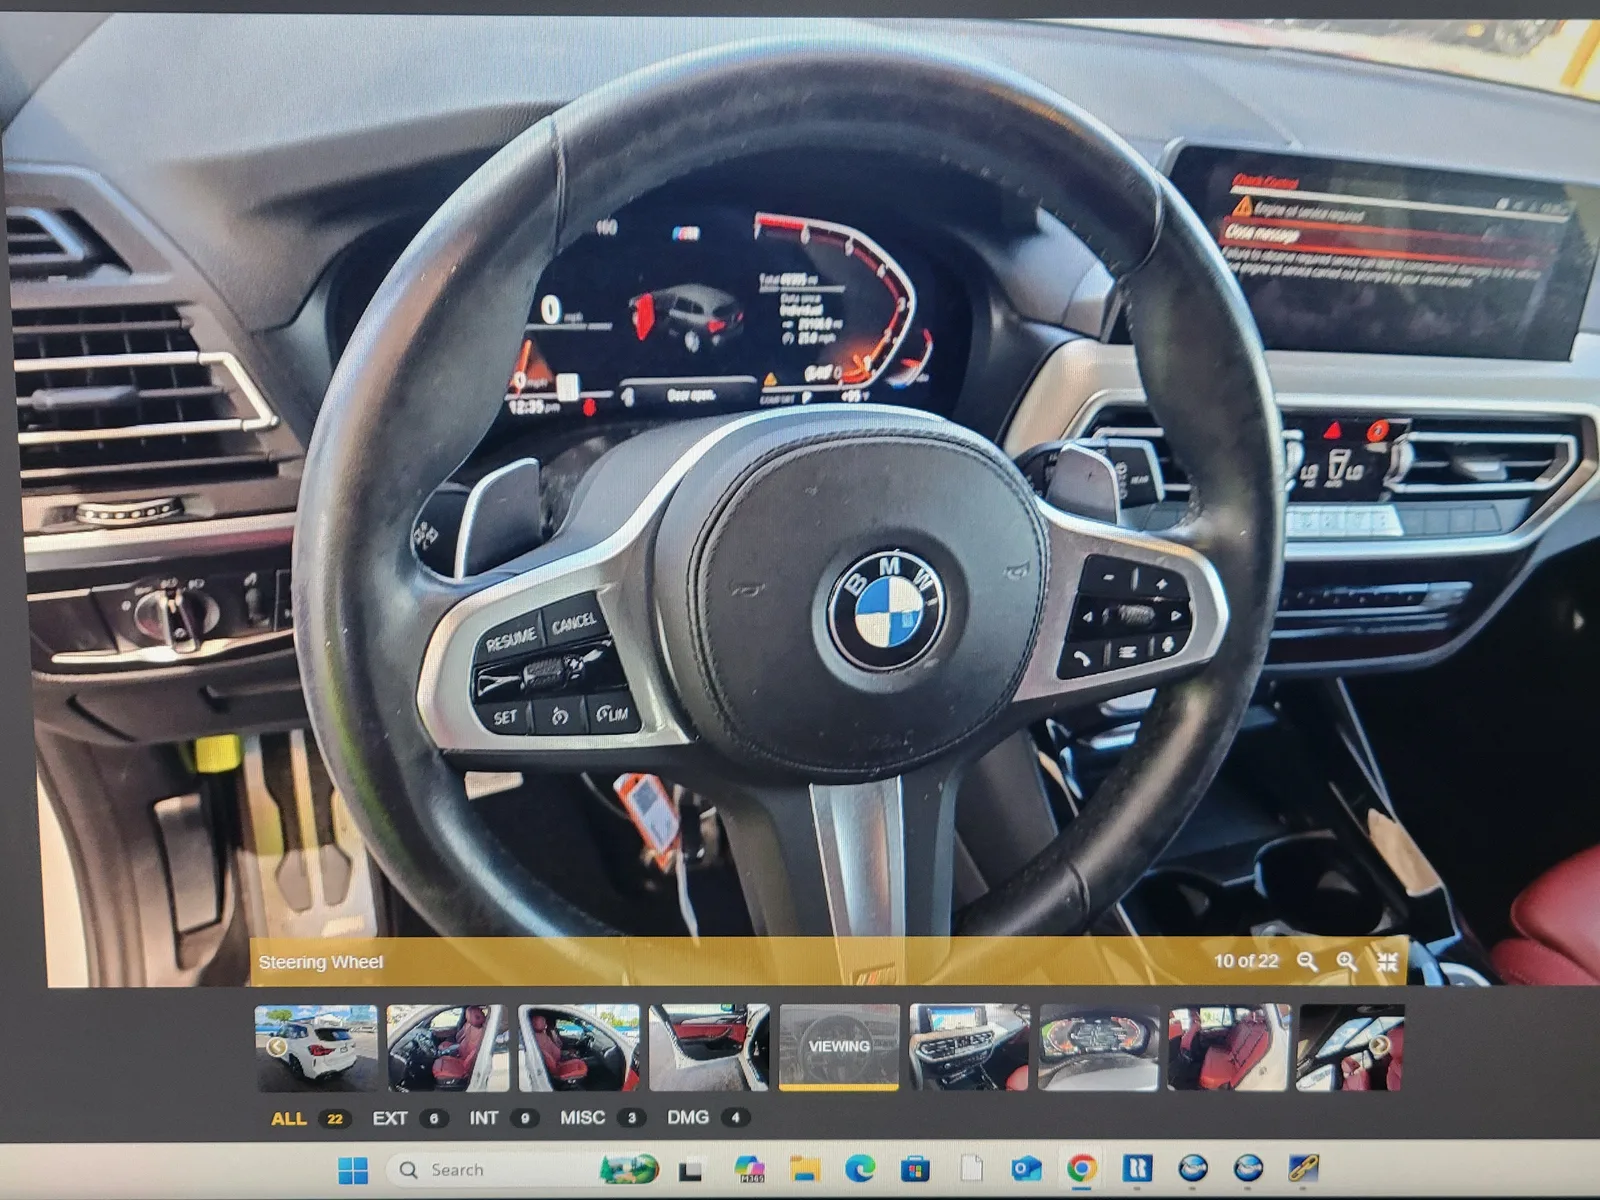Open the Windows Start menu
This screenshot has height=1200, width=1600.
(x=352, y=1170)
